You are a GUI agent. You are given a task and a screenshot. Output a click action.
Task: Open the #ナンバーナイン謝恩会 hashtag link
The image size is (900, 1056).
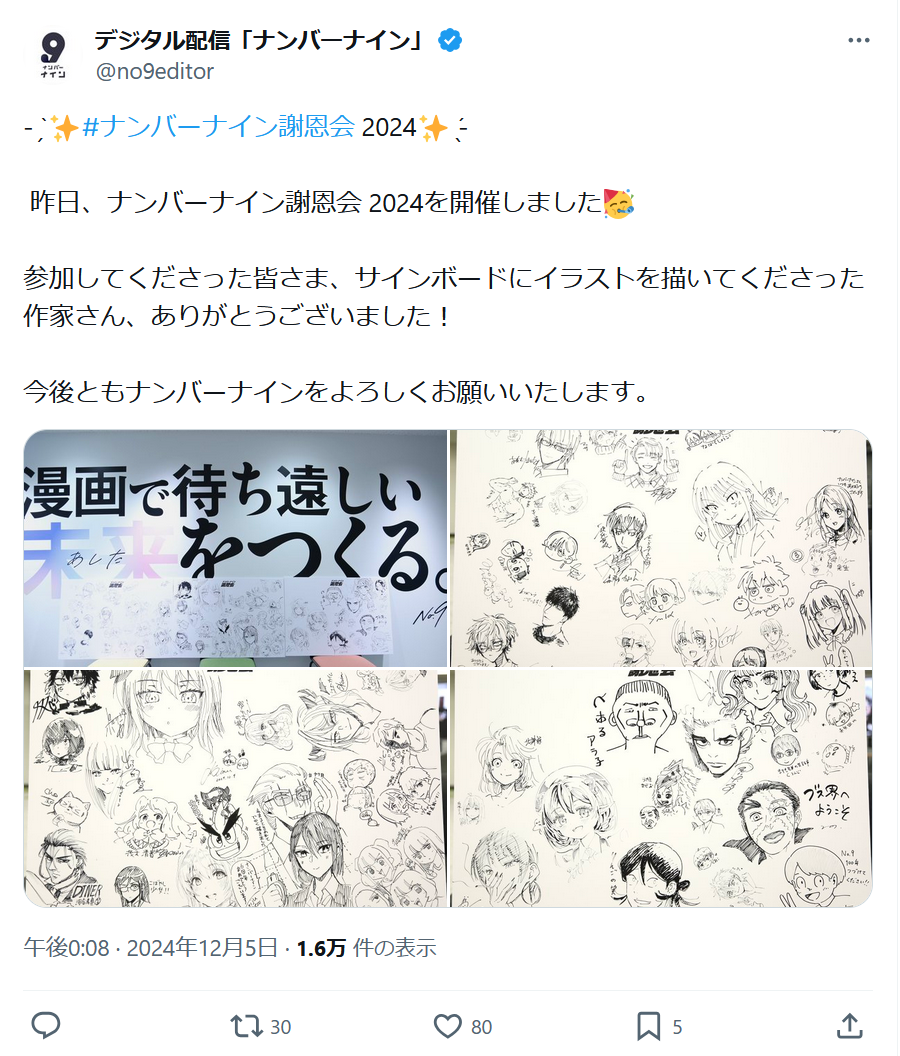click(218, 127)
